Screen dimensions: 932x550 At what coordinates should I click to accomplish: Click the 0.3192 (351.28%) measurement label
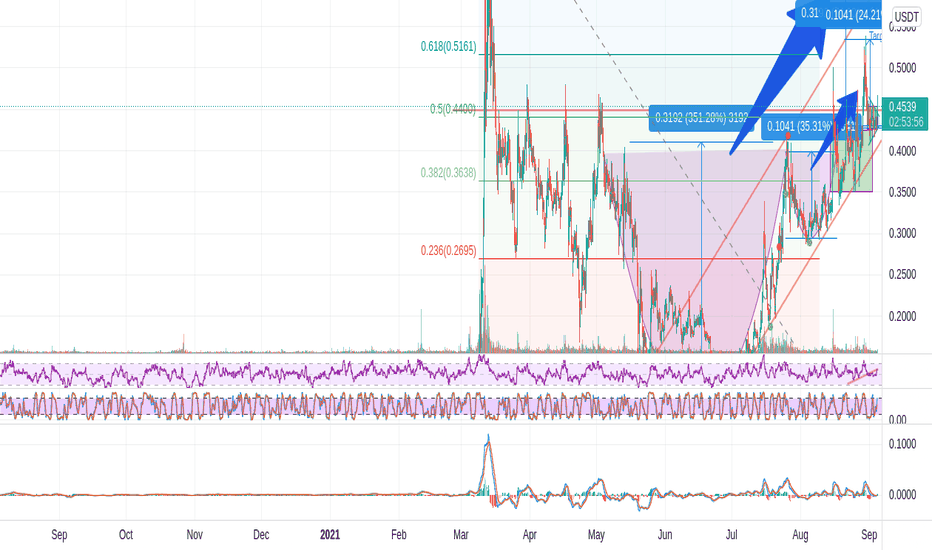click(x=701, y=118)
